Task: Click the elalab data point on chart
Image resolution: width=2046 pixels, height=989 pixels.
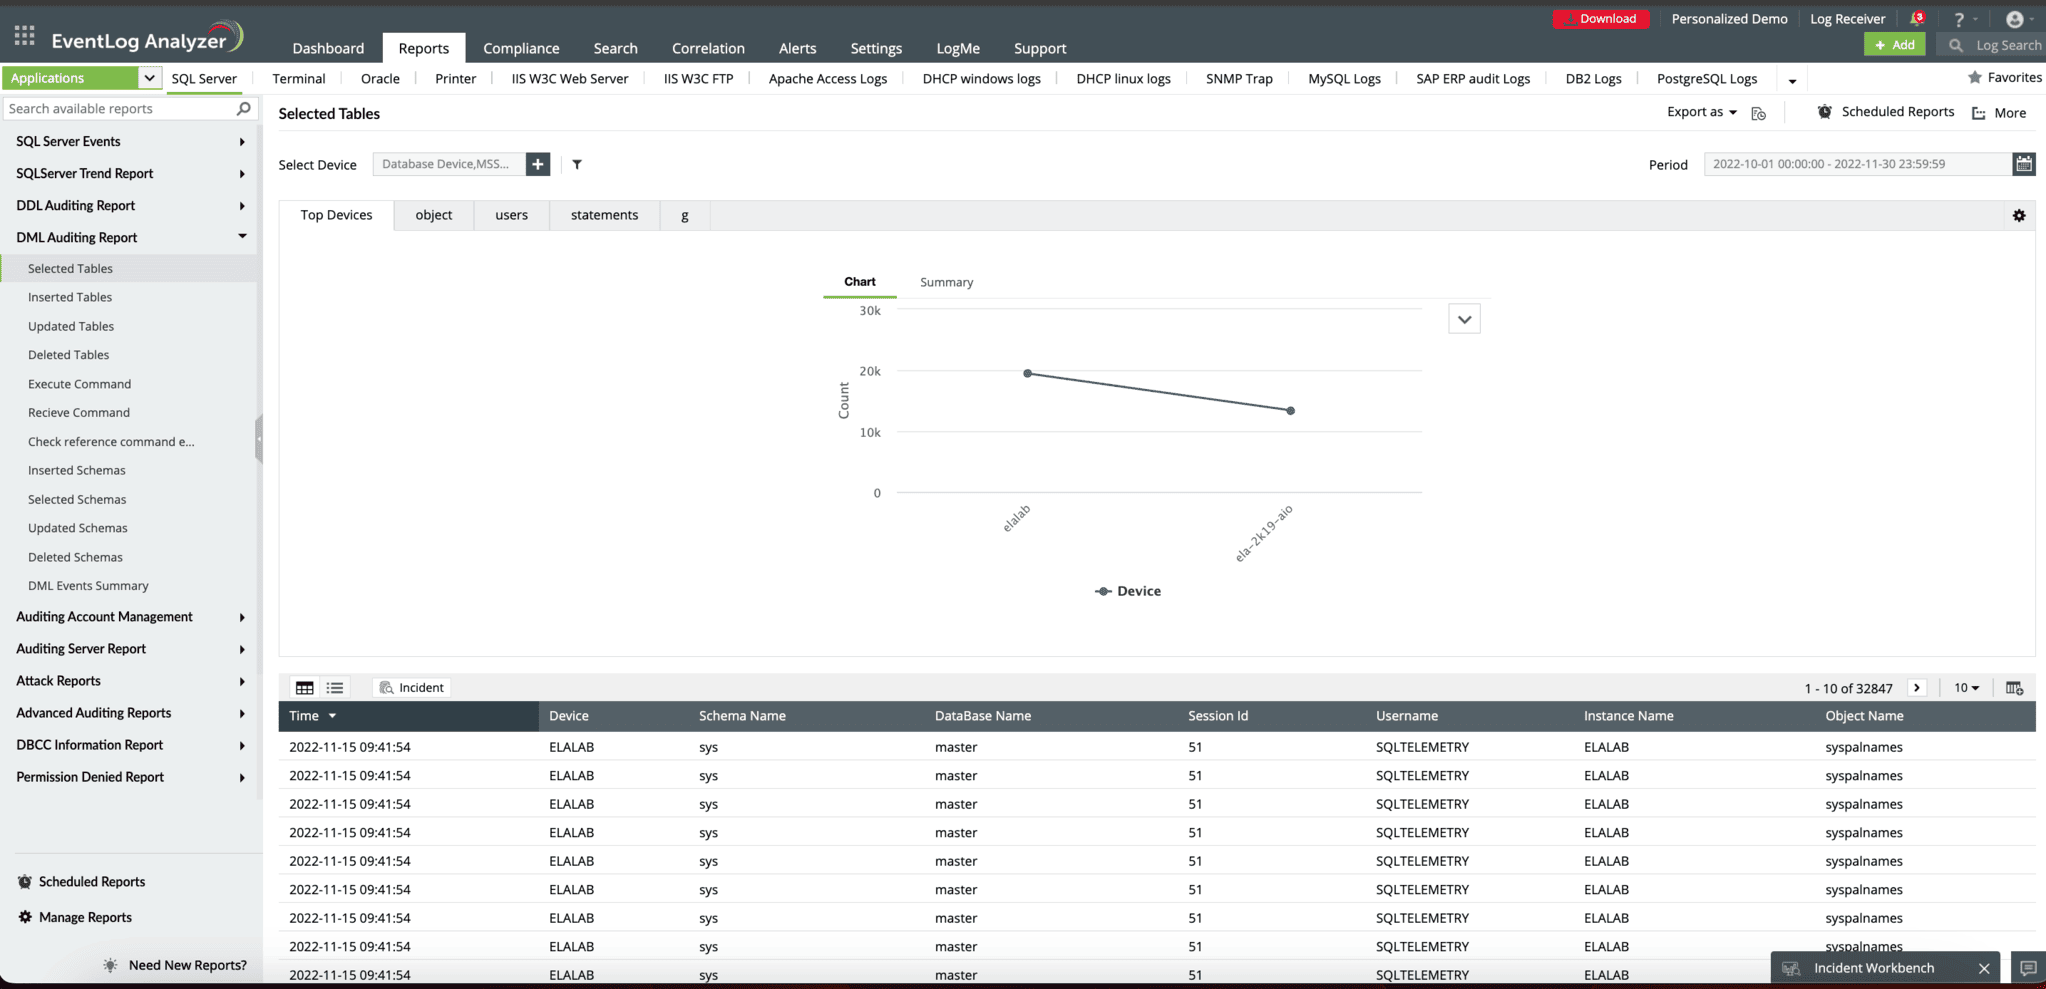Action: click(1027, 374)
